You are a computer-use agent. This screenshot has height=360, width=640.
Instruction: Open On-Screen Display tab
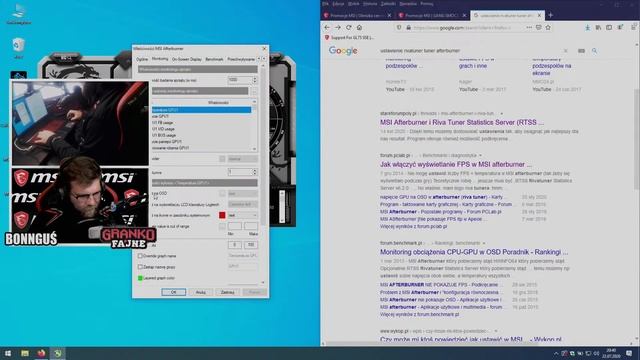pos(187,59)
